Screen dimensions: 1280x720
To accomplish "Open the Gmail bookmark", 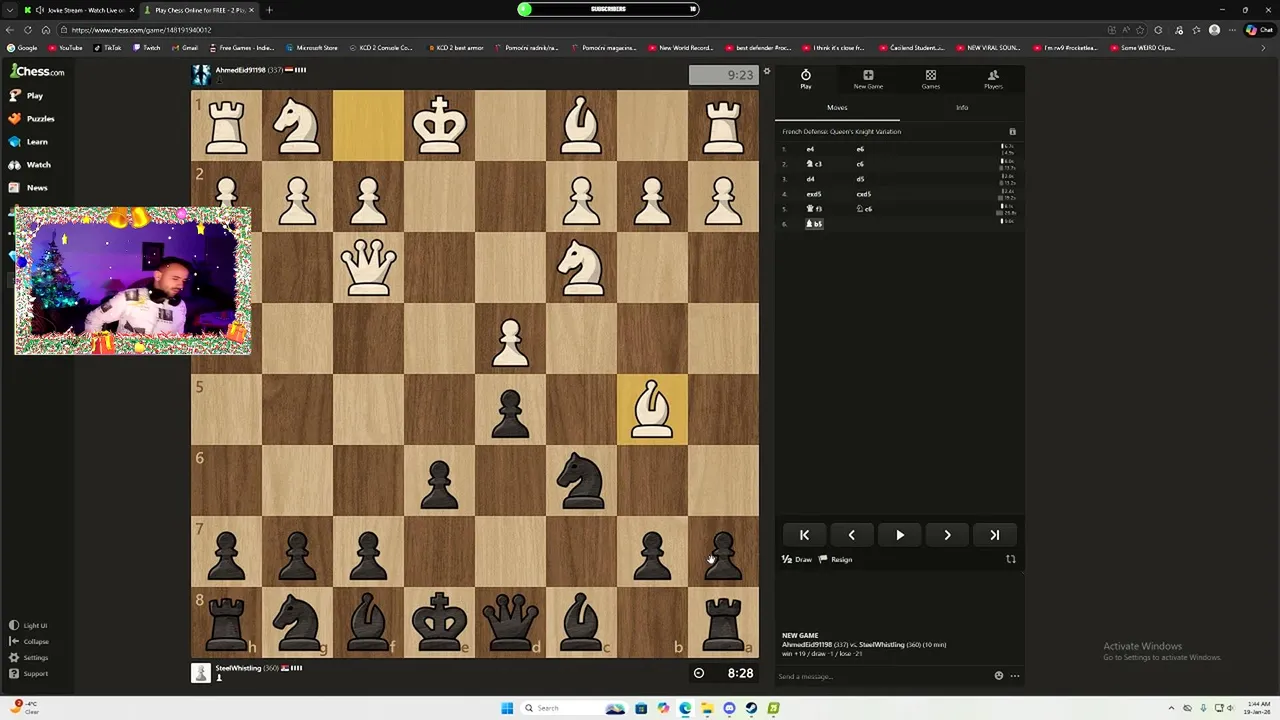I will 185,48.
